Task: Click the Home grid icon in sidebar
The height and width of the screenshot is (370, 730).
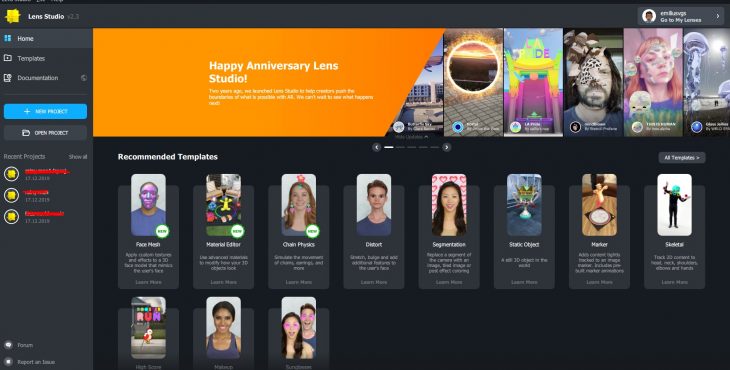Action: (x=8, y=38)
